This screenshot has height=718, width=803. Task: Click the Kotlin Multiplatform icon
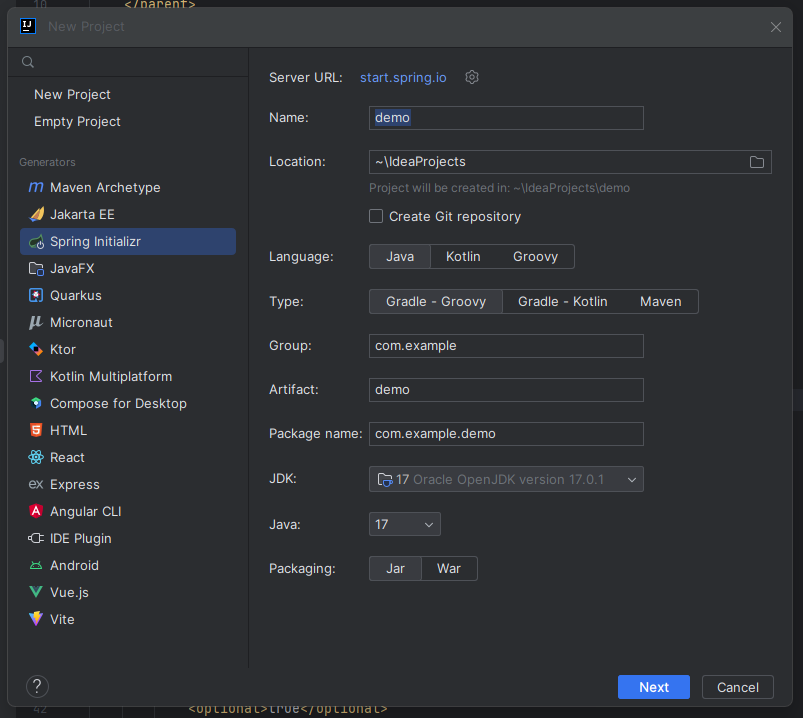tap(36, 376)
